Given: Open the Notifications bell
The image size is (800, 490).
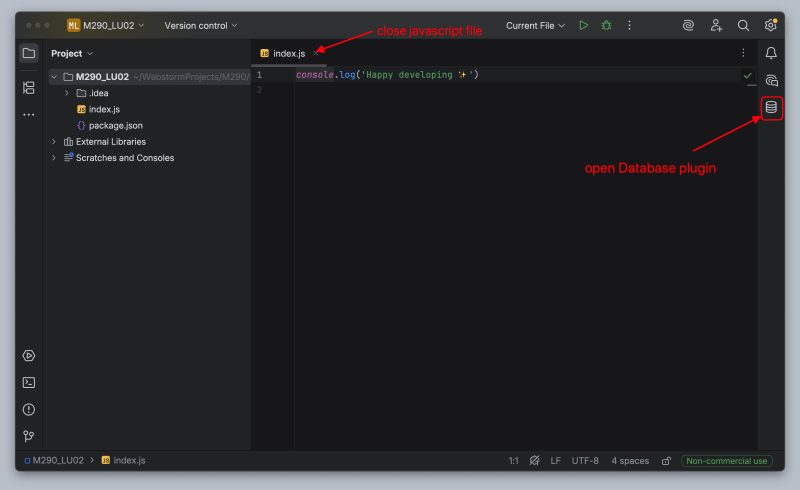Looking at the screenshot, I should point(771,53).
